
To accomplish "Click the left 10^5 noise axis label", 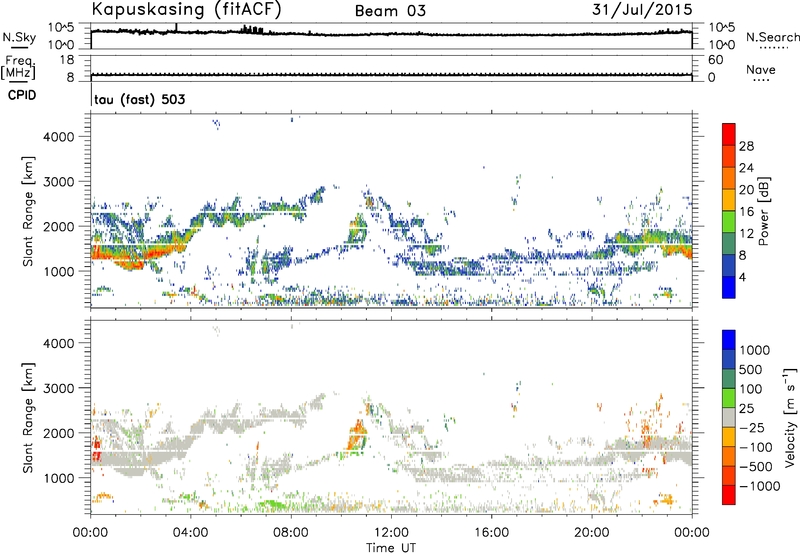I will (61, 28).
